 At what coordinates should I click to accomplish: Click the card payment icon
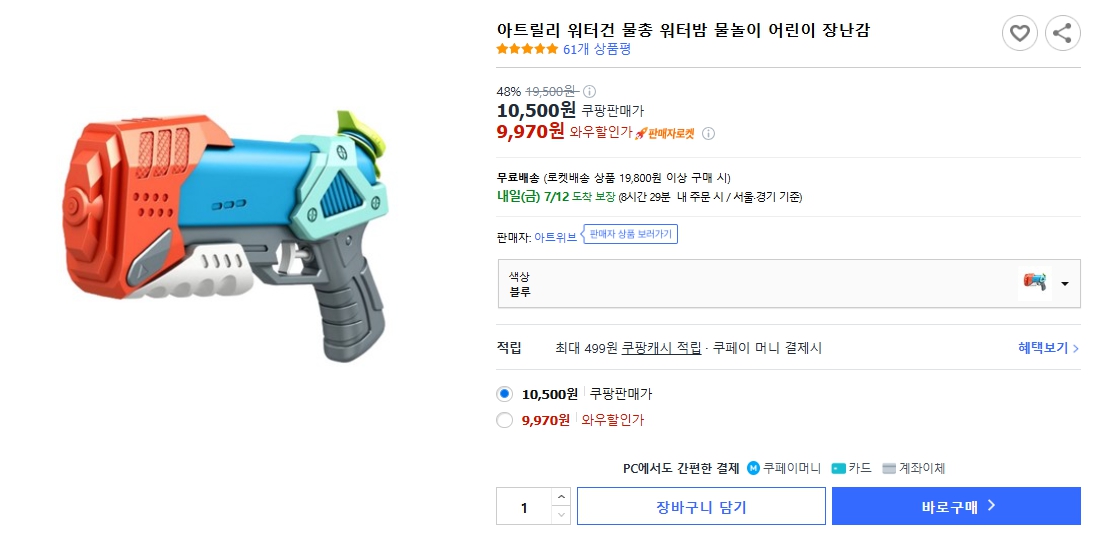pos(838,468)
